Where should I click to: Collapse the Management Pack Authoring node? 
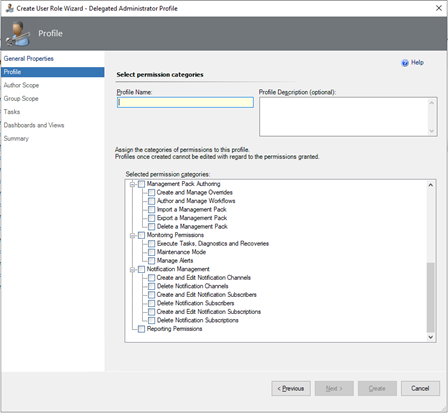pyautogui.click(x=132, y=184)
